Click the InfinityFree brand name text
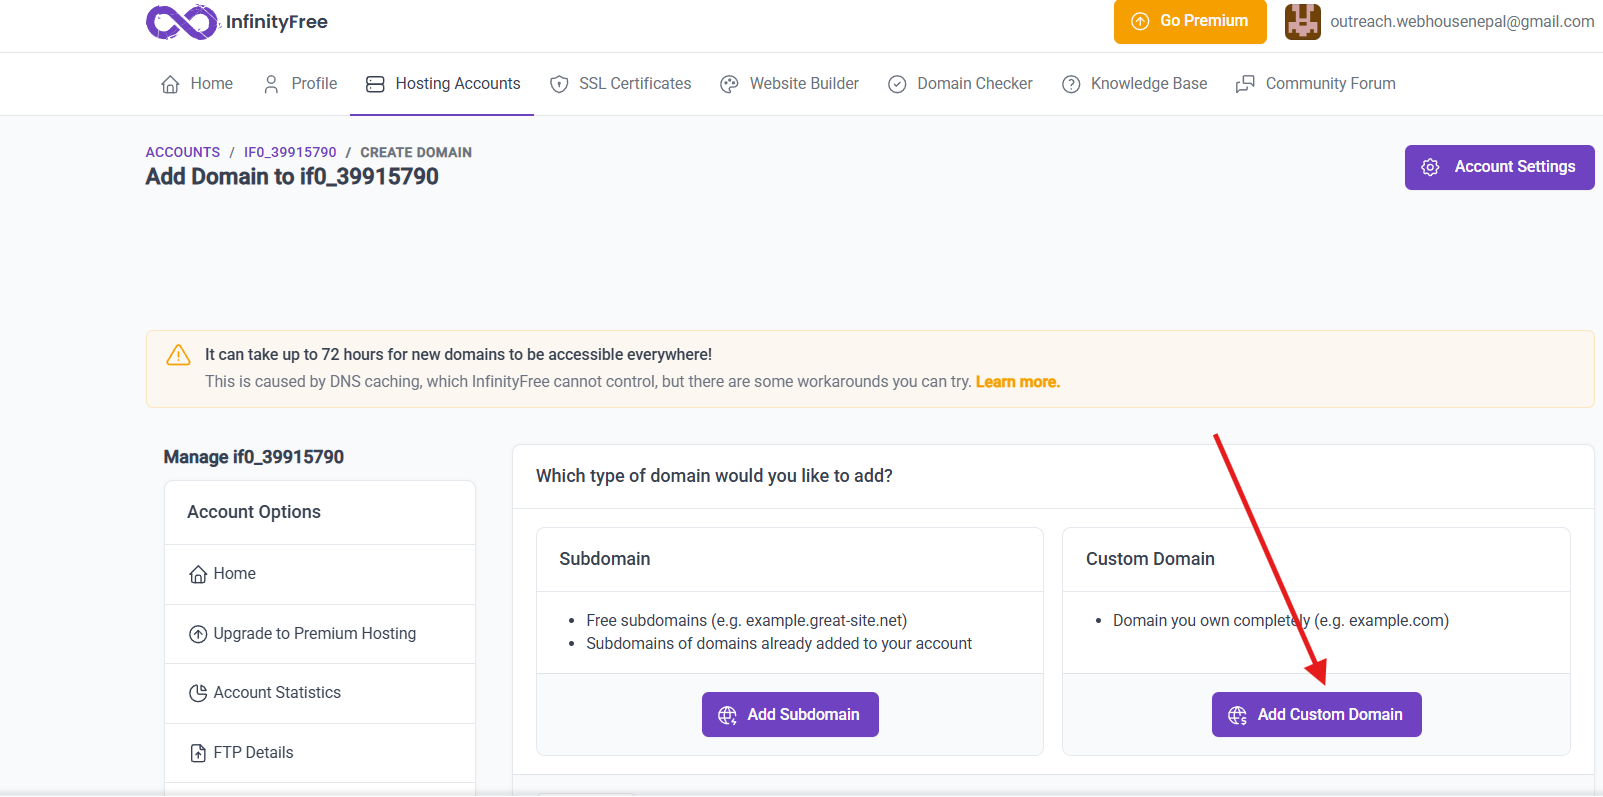The image size is (1603, 797). pos(277,22)
